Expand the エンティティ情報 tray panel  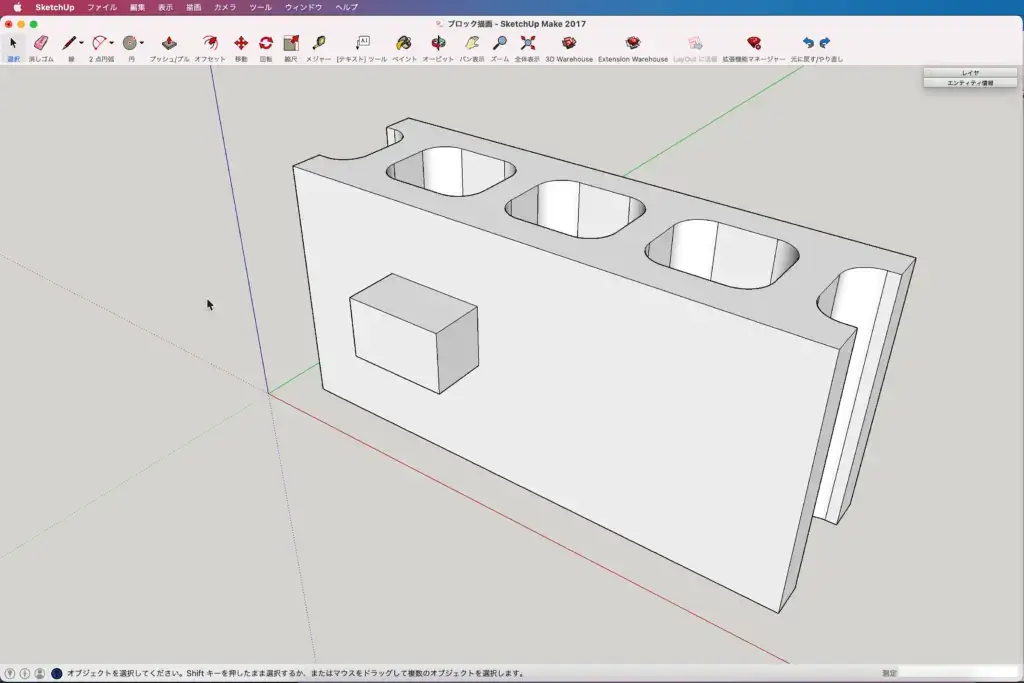970,83
